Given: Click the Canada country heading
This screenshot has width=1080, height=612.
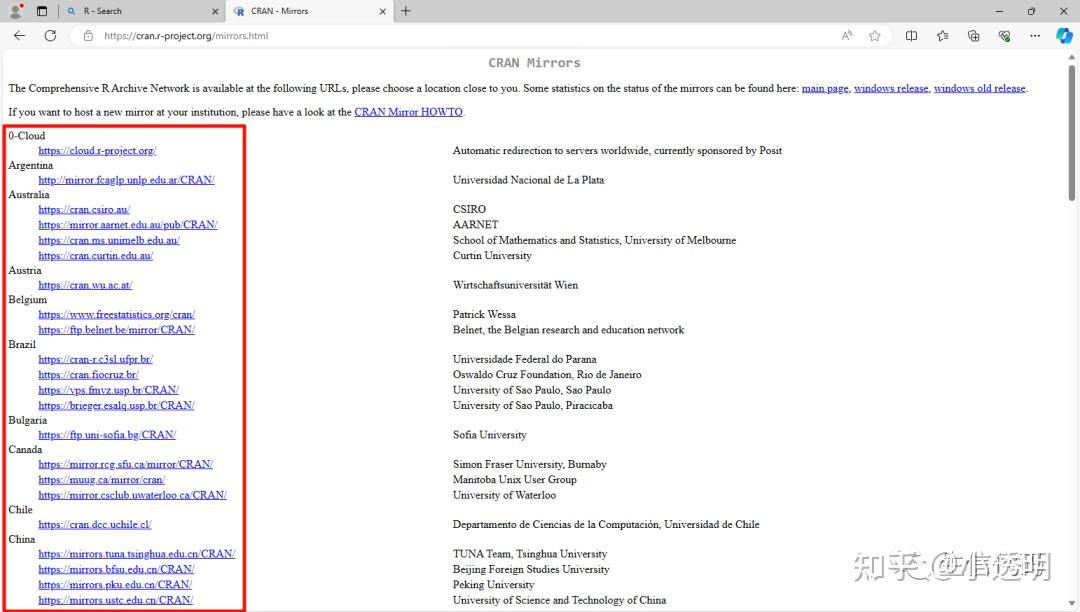Looking at the screenshot, I should (x=25, y=450).
